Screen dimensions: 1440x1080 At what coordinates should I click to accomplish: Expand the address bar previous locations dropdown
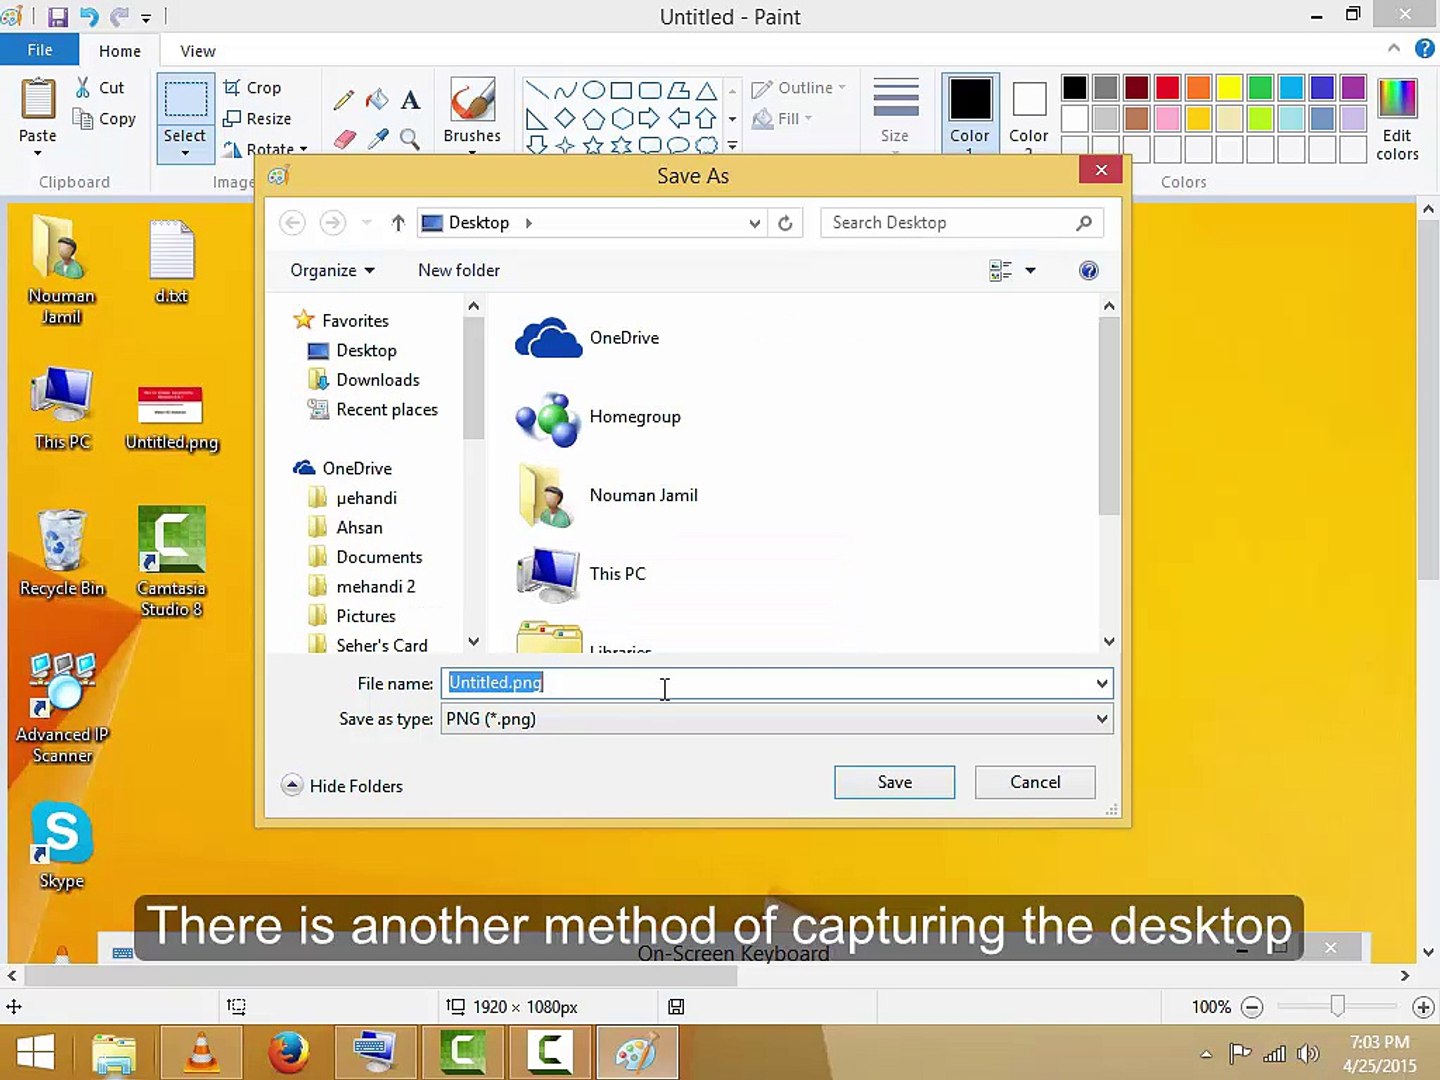[x=754, y=223]
